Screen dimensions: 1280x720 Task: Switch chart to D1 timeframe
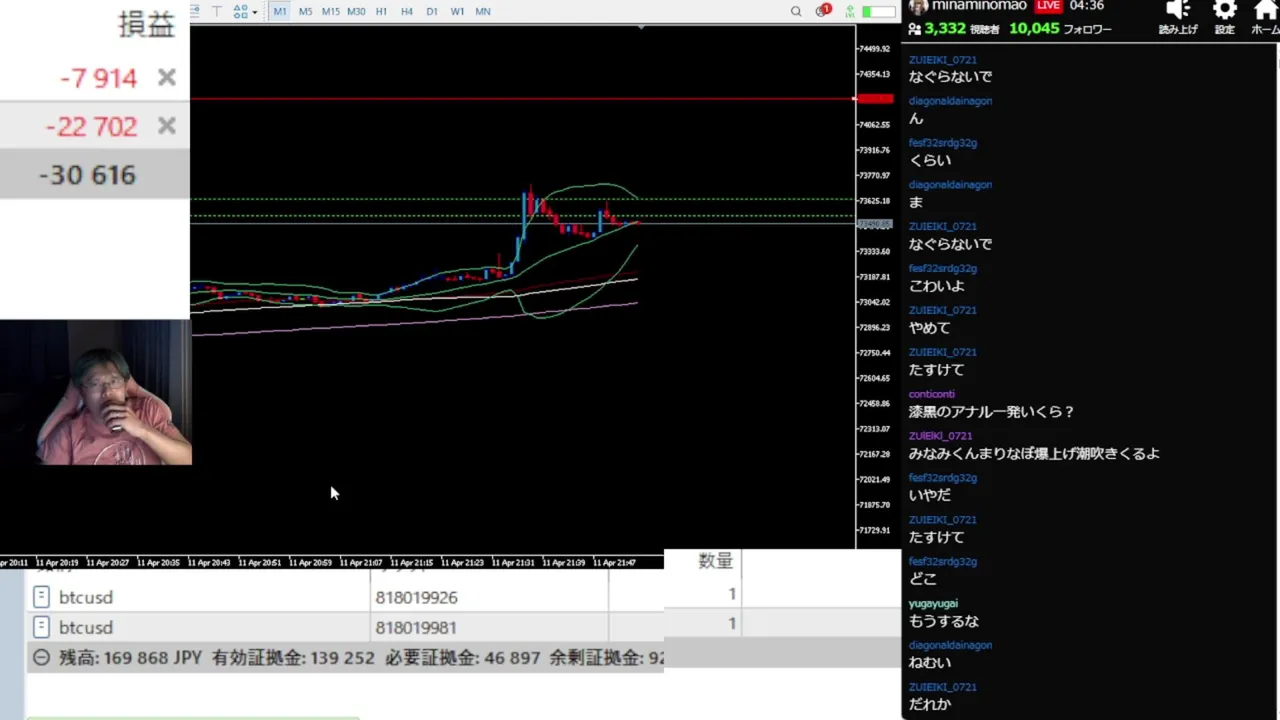click(432, 11)
